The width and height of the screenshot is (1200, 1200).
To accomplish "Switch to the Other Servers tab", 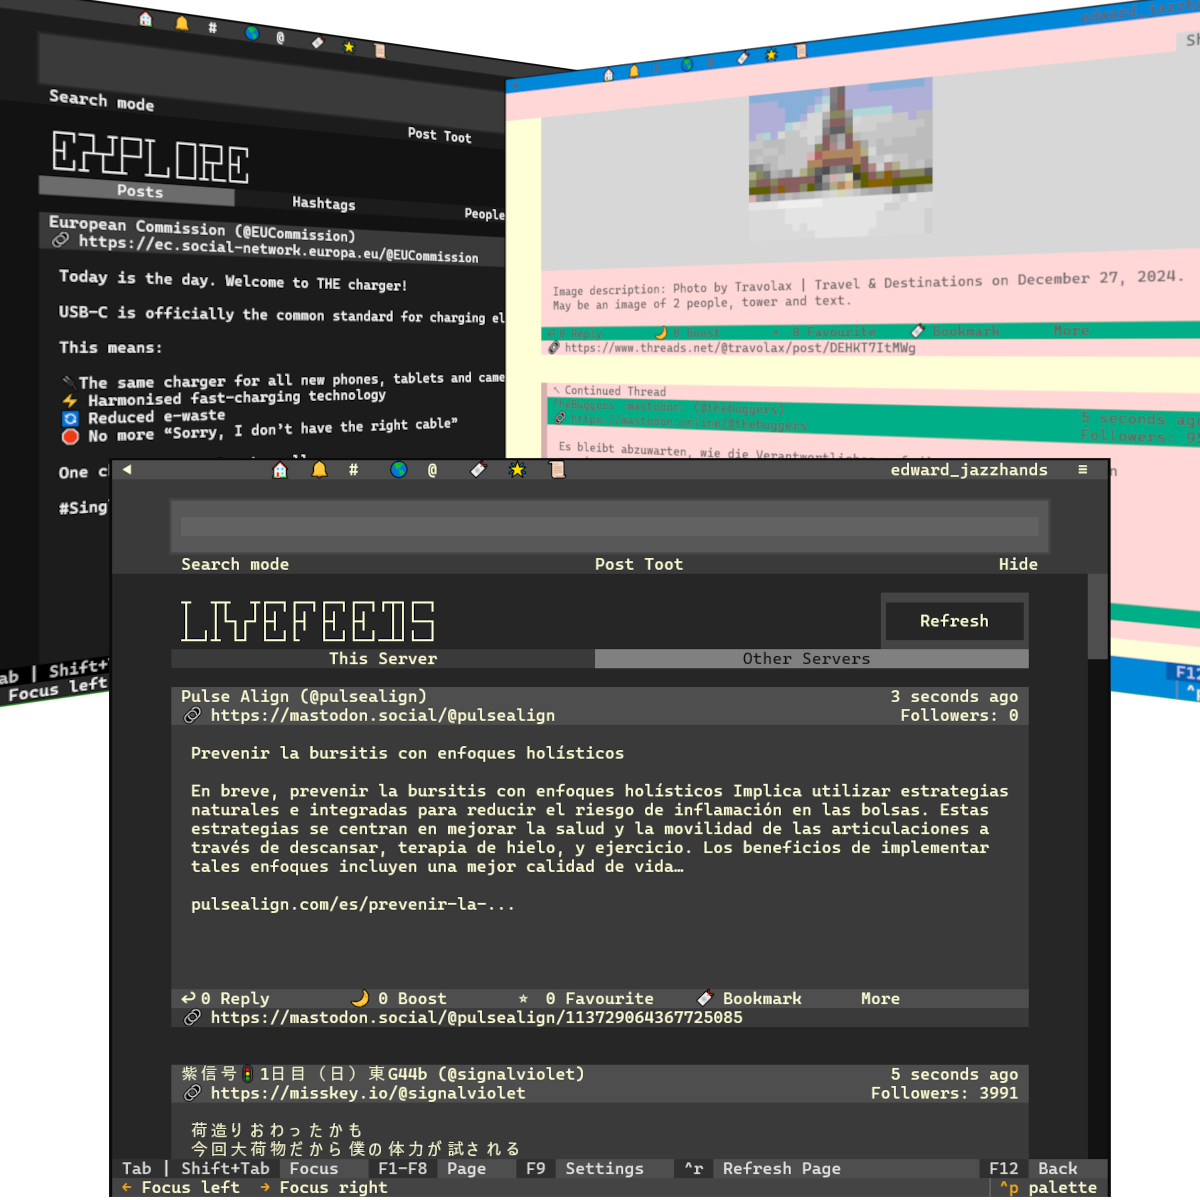I will 806,658.
